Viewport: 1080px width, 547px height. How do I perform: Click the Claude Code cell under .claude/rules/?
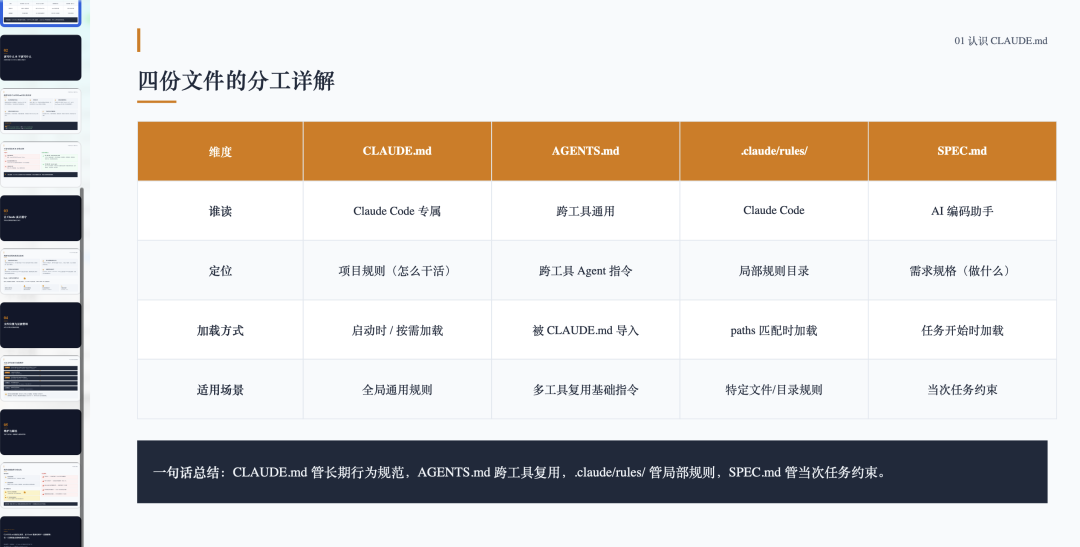tap(774, 211)
